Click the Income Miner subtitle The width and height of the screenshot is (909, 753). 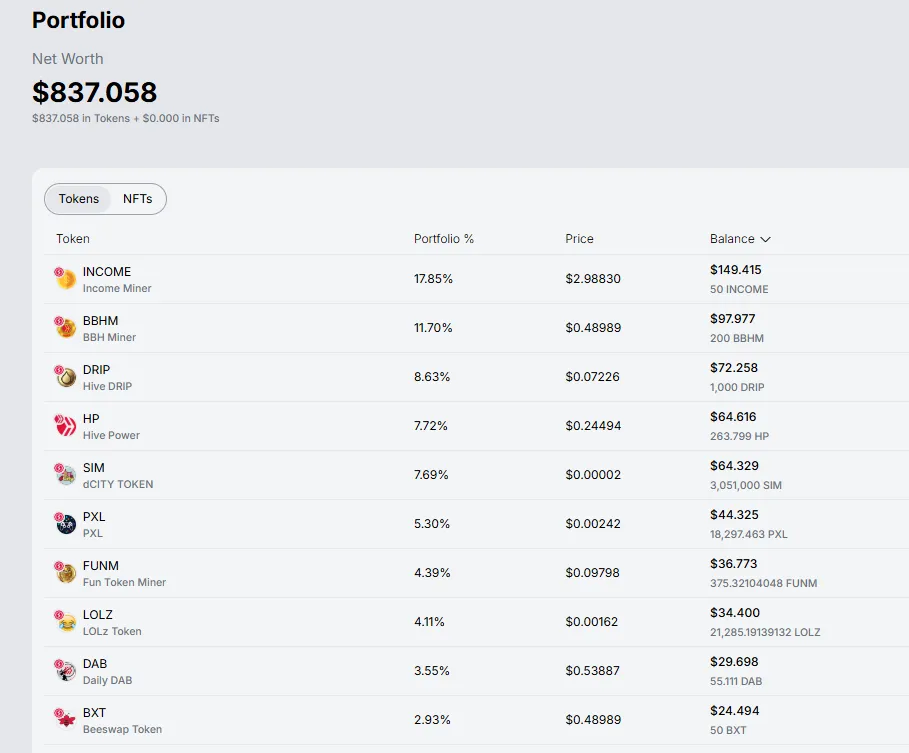click(x=117, y=288)
